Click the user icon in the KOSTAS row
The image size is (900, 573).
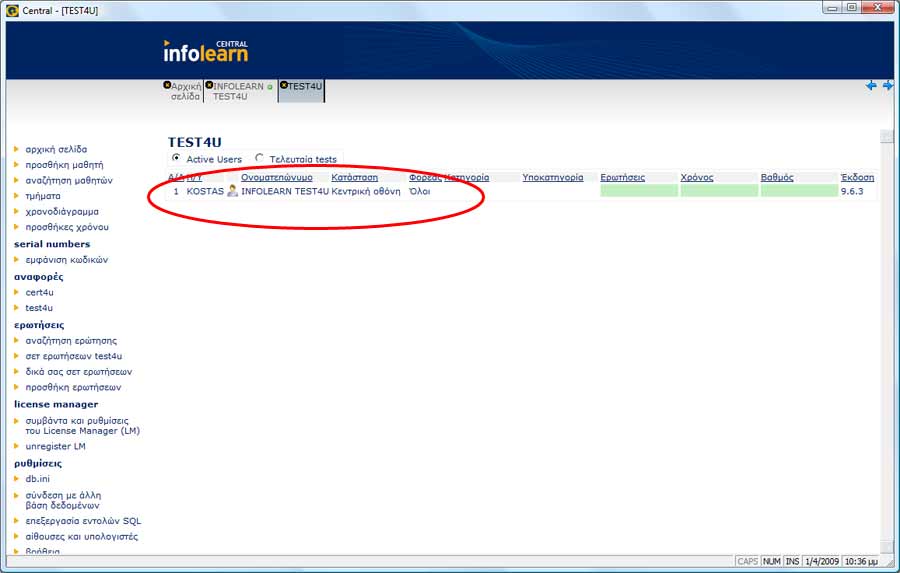(232, 191)
